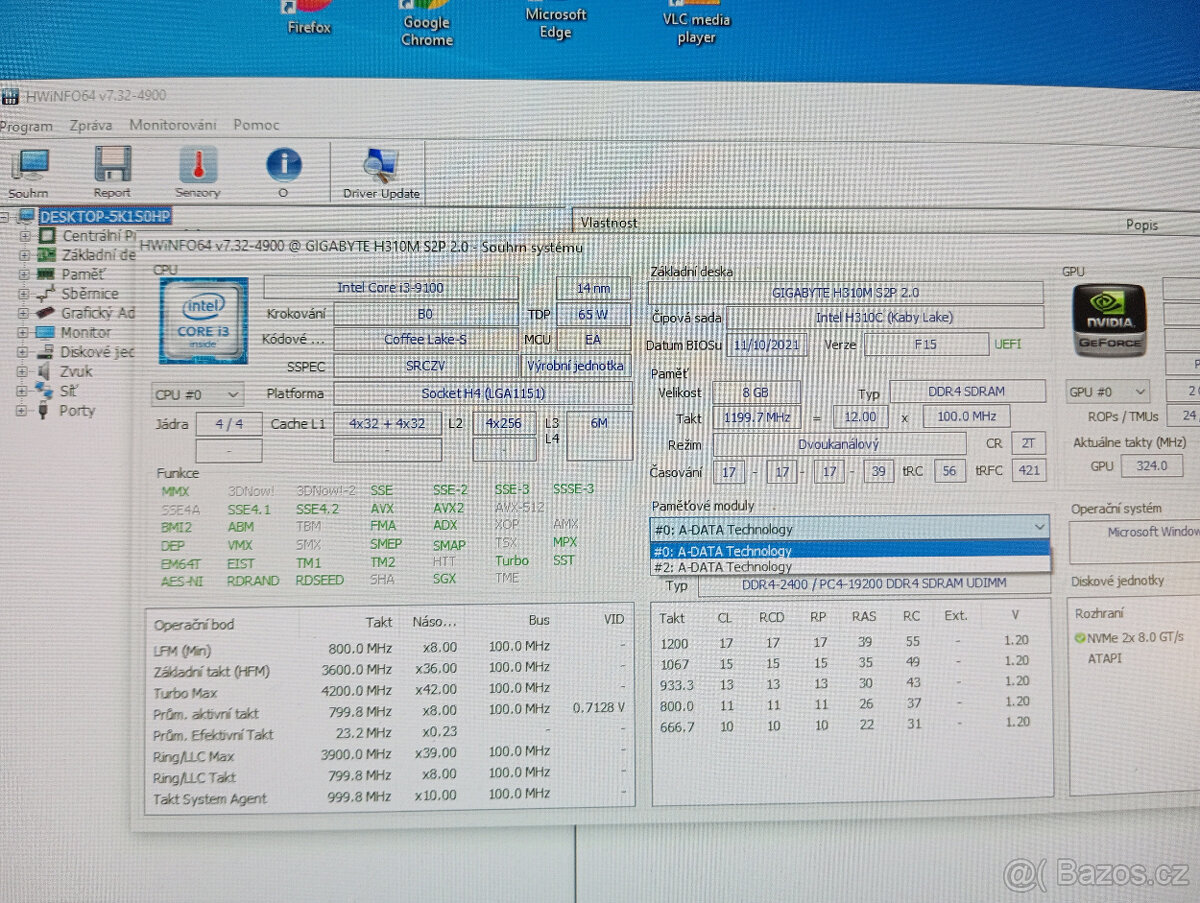Image resolution: width=1200 pixels, height=903 pixels.
Task: Click the Dvoukanálový memory mode field
Action: pos(839,443)
